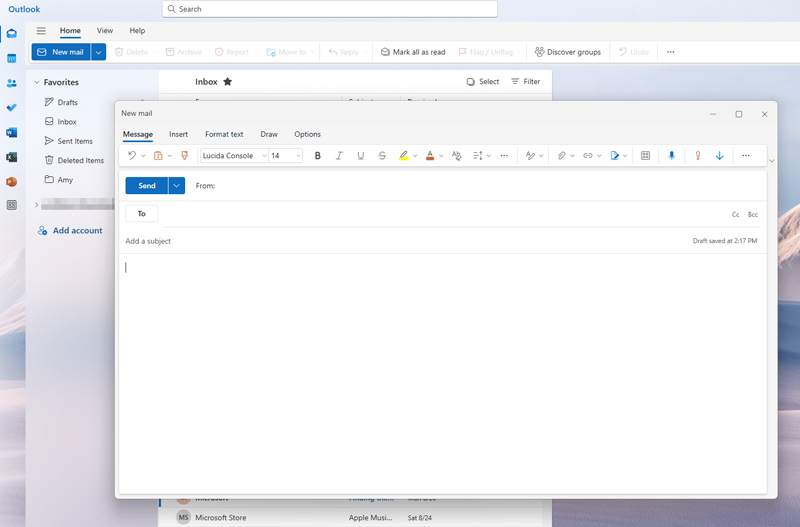The image size is (800, 527).
Task: Open Excel from the left app bar
Action: (12, 157)
